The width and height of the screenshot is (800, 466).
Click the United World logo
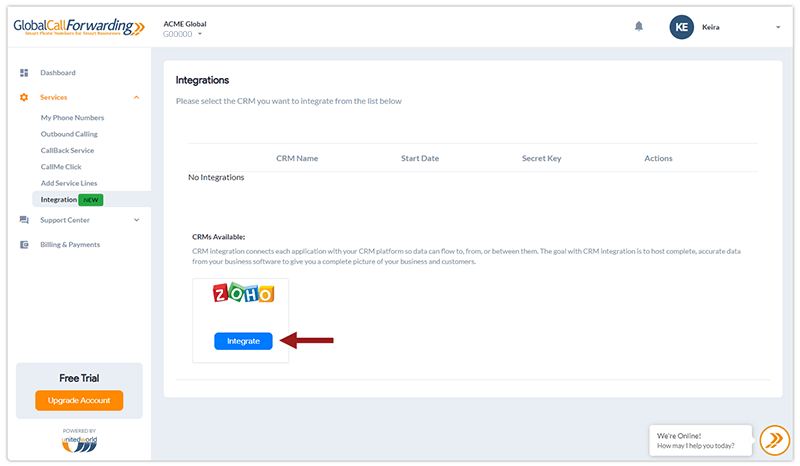tap(79, 444)
